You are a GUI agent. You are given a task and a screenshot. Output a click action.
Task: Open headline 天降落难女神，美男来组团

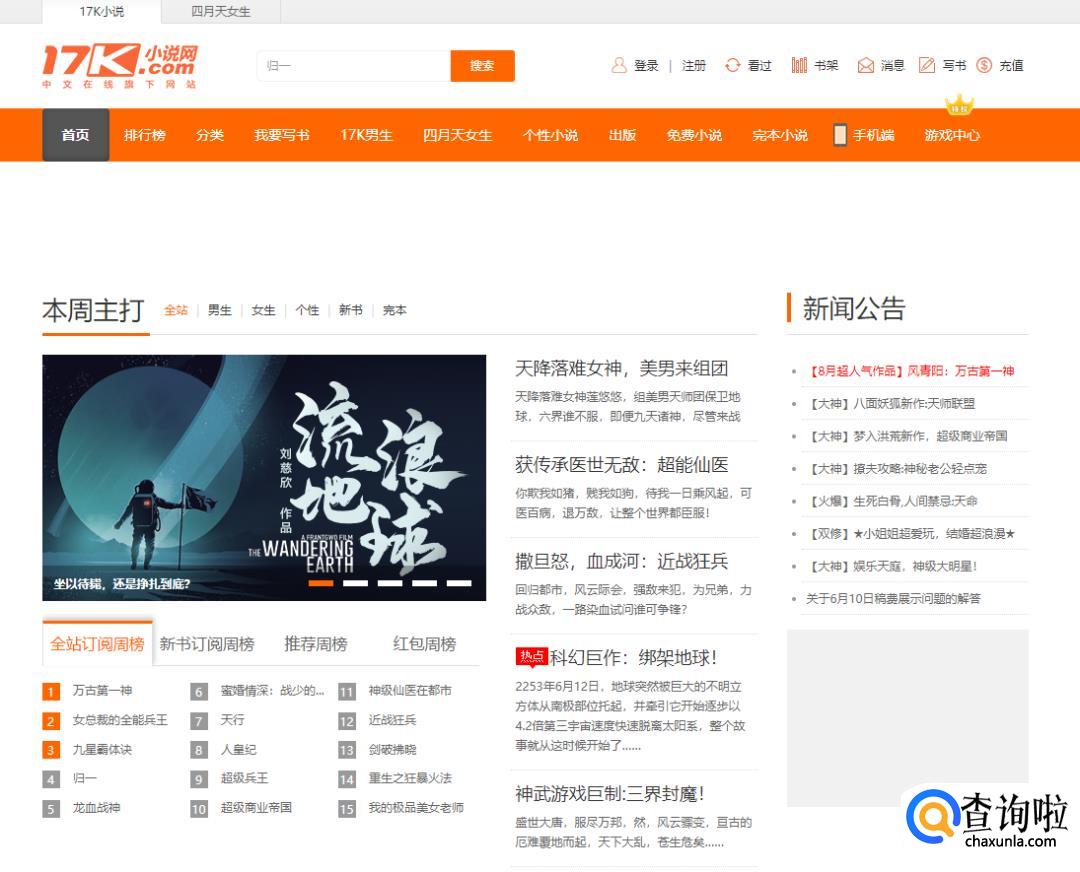coord(621,368)
